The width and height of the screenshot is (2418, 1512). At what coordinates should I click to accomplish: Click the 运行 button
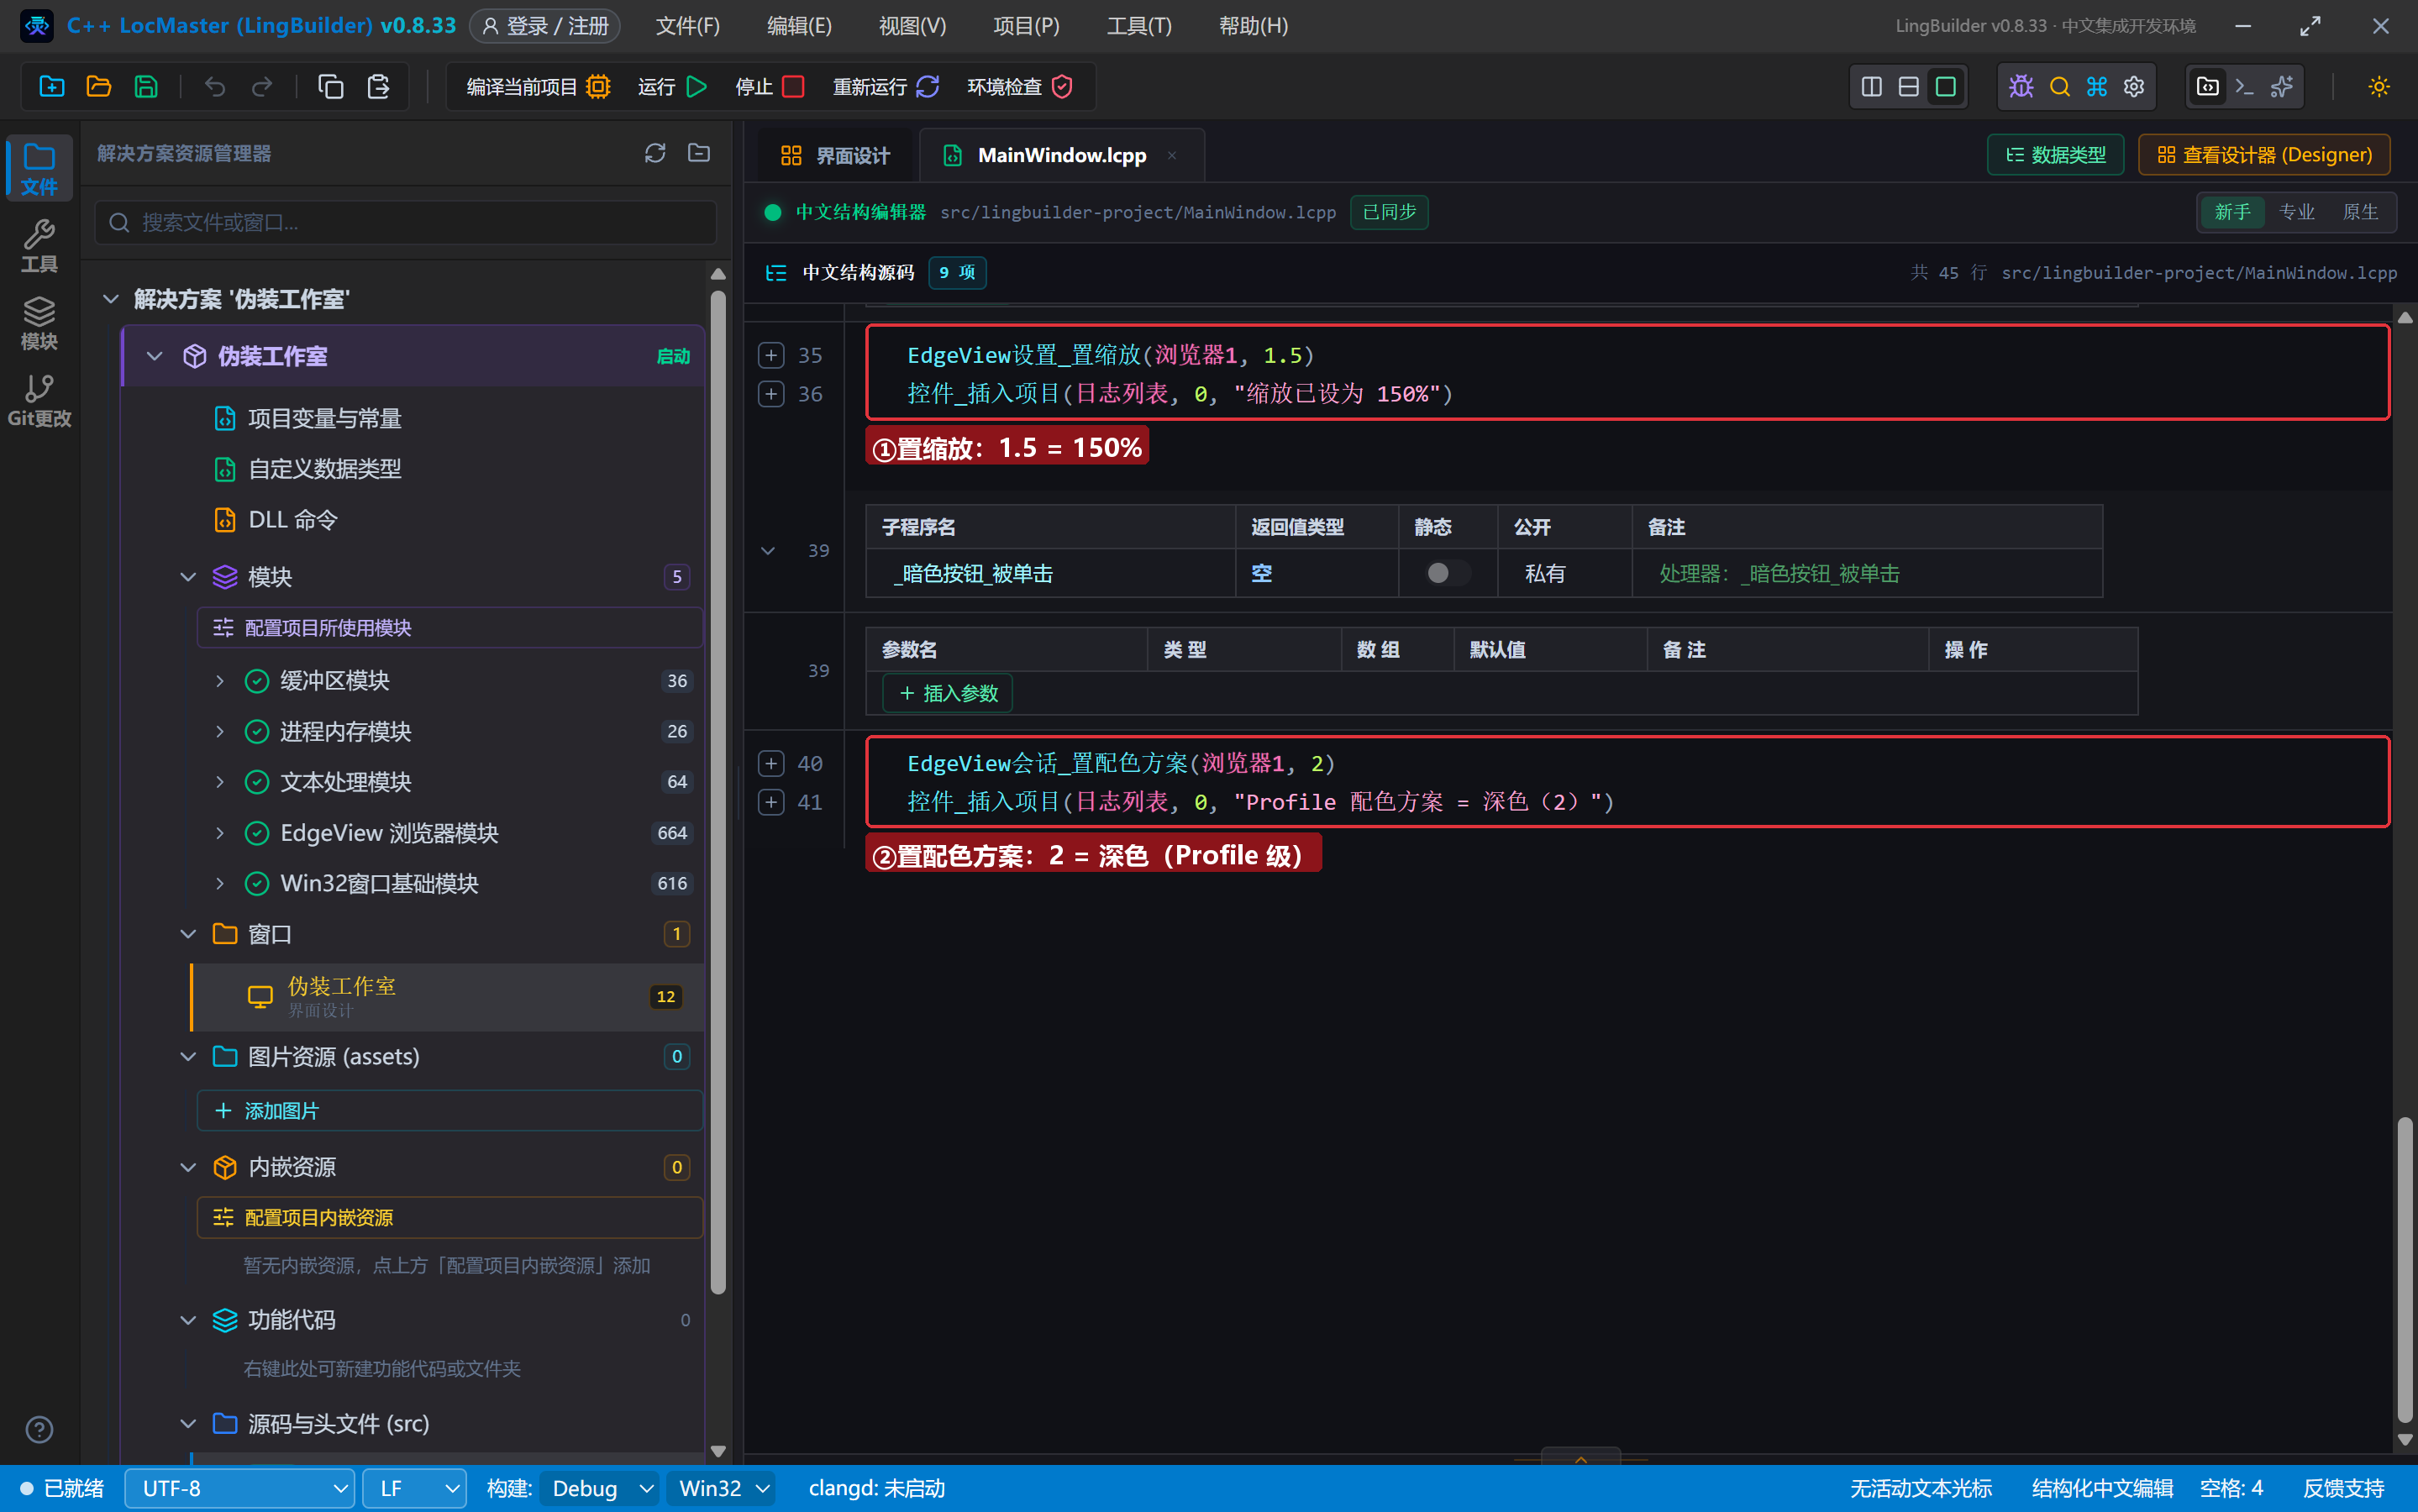click(672, 87)
